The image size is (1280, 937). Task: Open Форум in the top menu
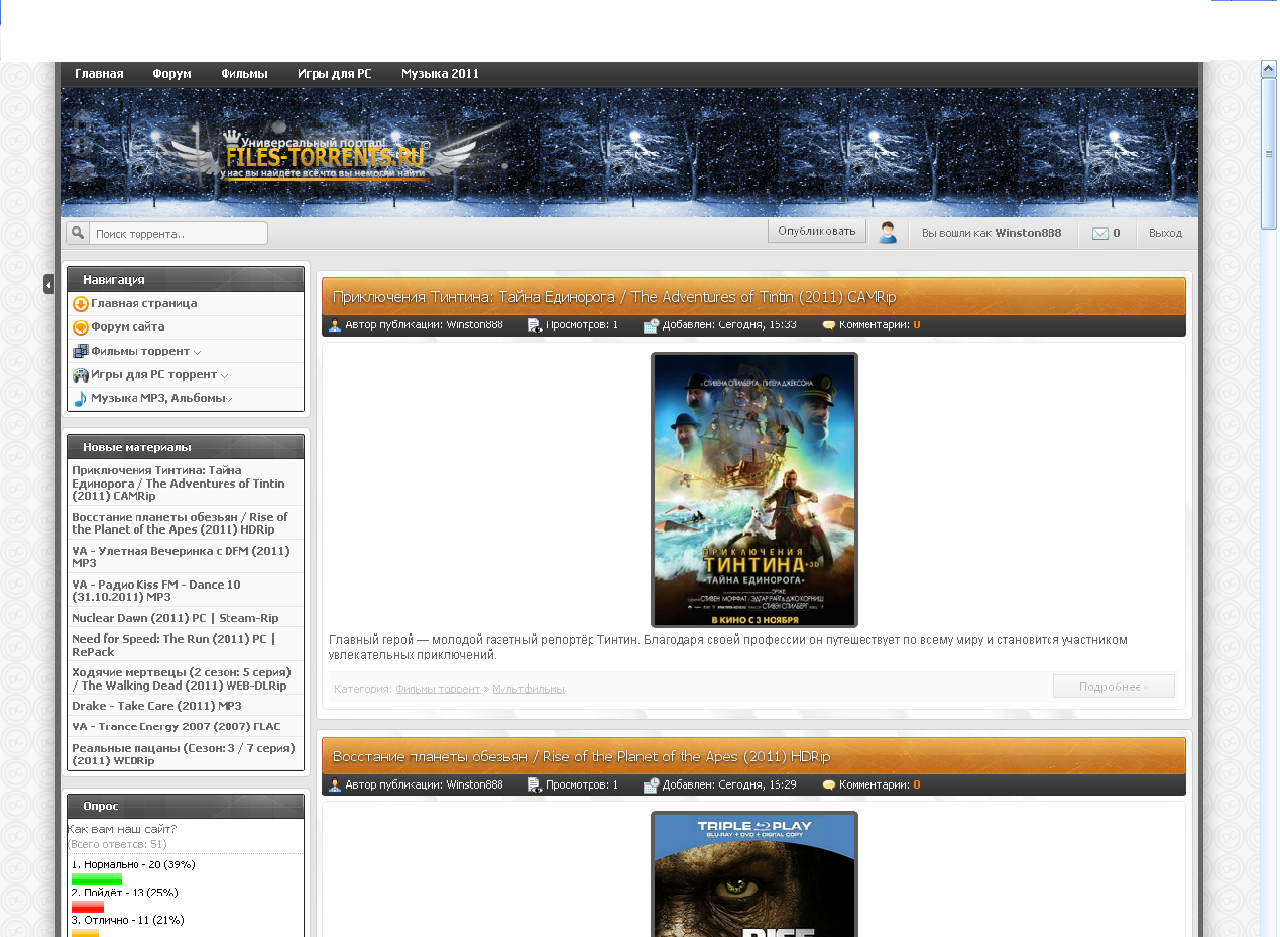[x=172, y=74]
